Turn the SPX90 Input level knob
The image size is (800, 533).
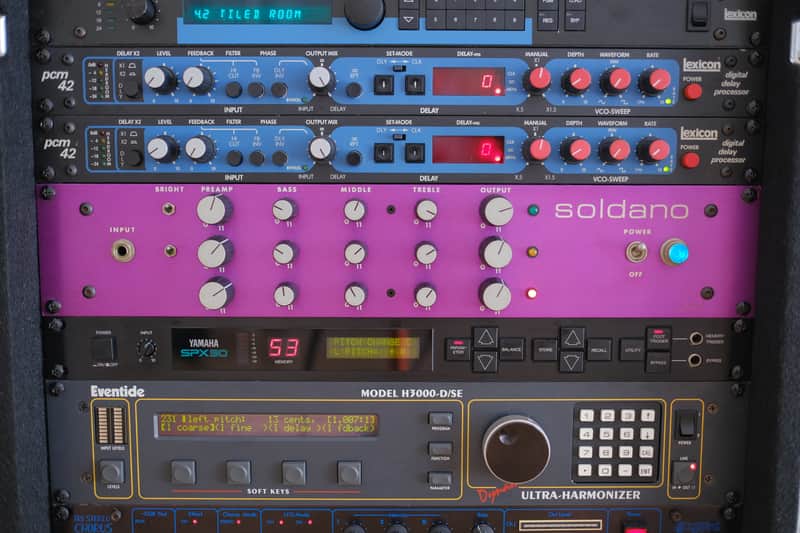tap(147, 348)
